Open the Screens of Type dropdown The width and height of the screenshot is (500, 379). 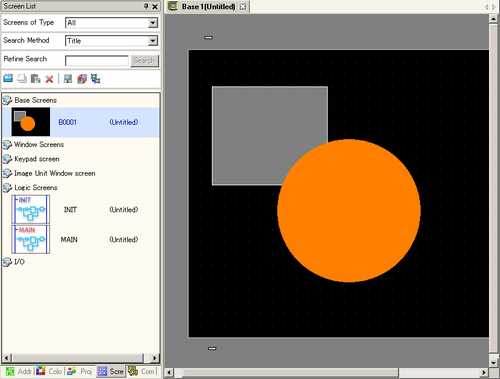(x=153, y=23)
